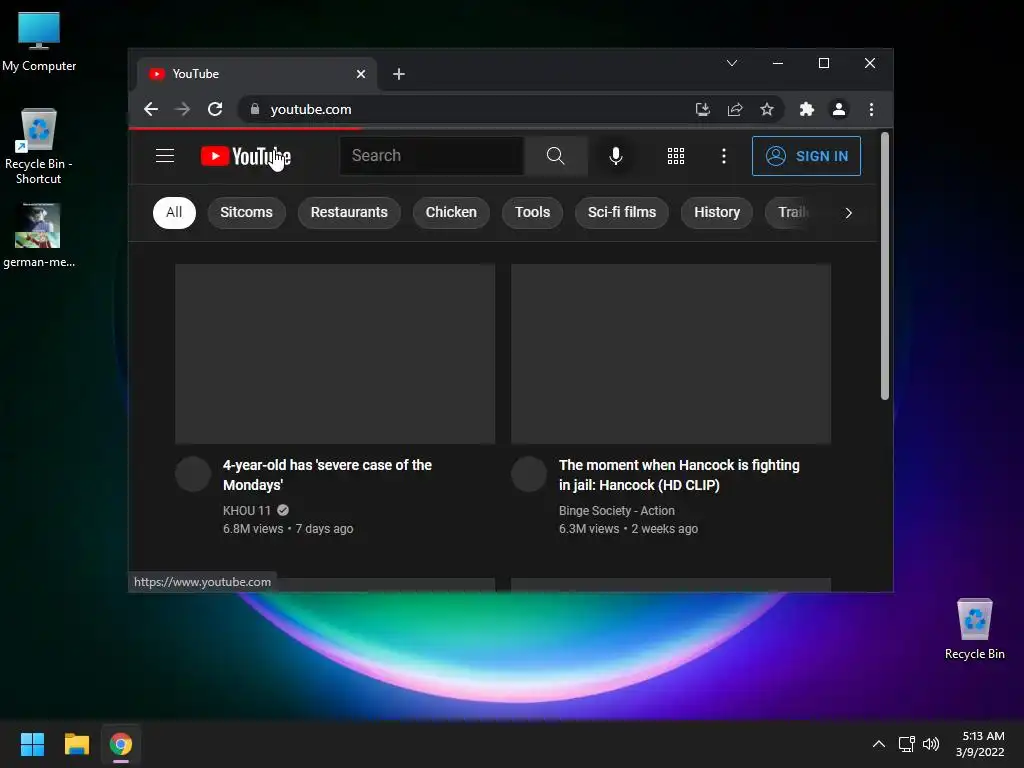Go back in Chrome
This screenshot has width=1024, height=768.
tap(151, 109)
